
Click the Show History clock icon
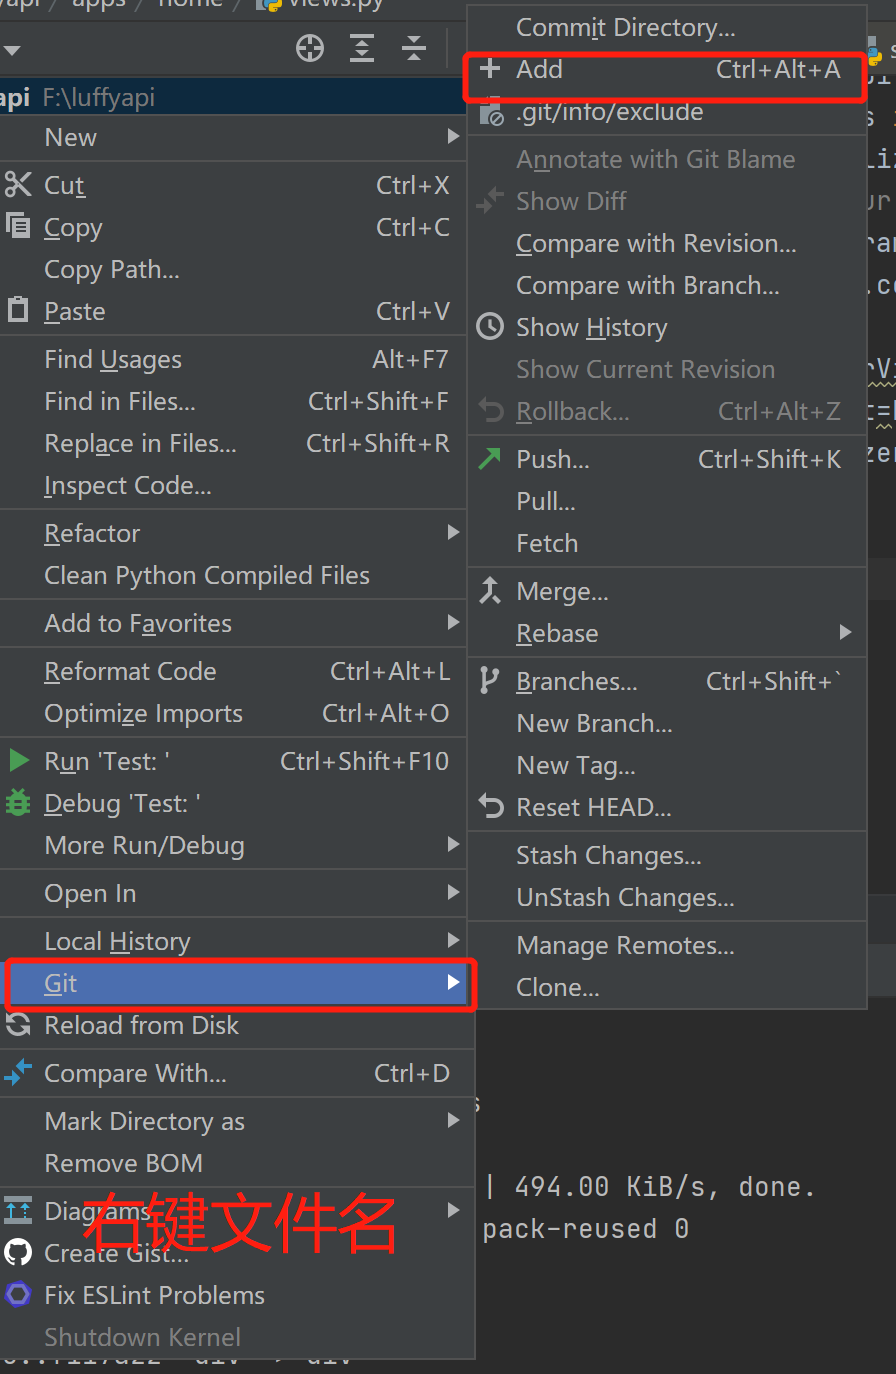click(x=490, y=327)
